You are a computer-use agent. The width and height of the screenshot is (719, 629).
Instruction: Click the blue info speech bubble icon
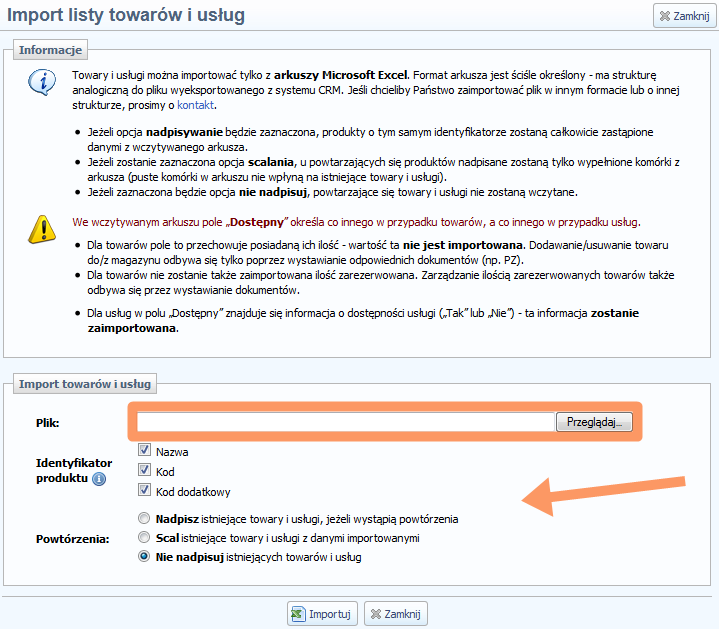(x=41, y=82)
